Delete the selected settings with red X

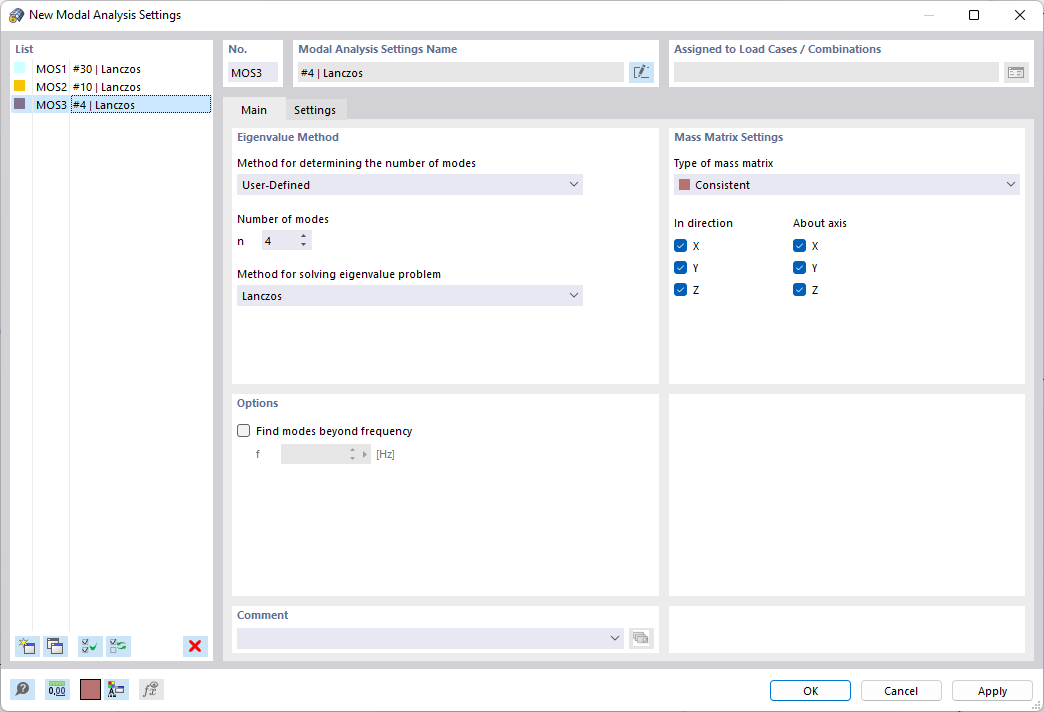(195, 646)
